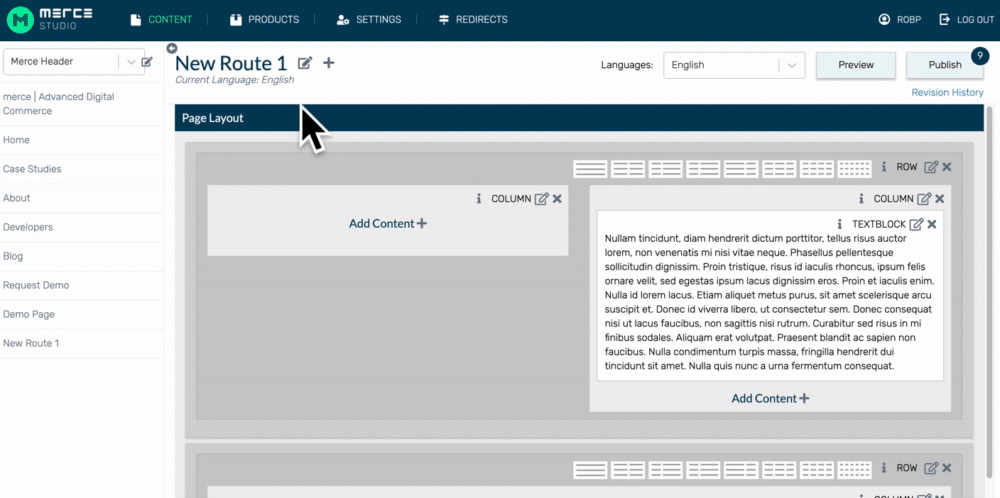Screen dimensions: 1000x498
Task: Select single-column layout for first row
Action: [590, 168]
